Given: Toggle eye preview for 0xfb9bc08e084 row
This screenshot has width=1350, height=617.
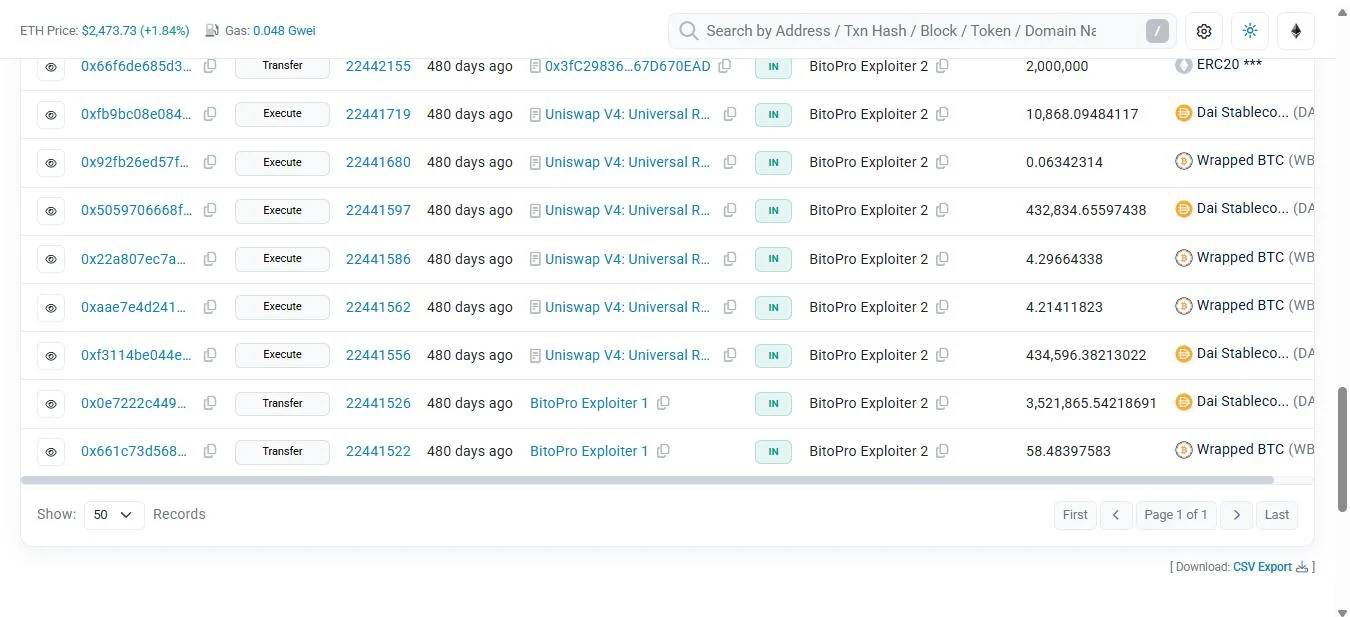Looking at the screenshot, I should coord(51,115).
